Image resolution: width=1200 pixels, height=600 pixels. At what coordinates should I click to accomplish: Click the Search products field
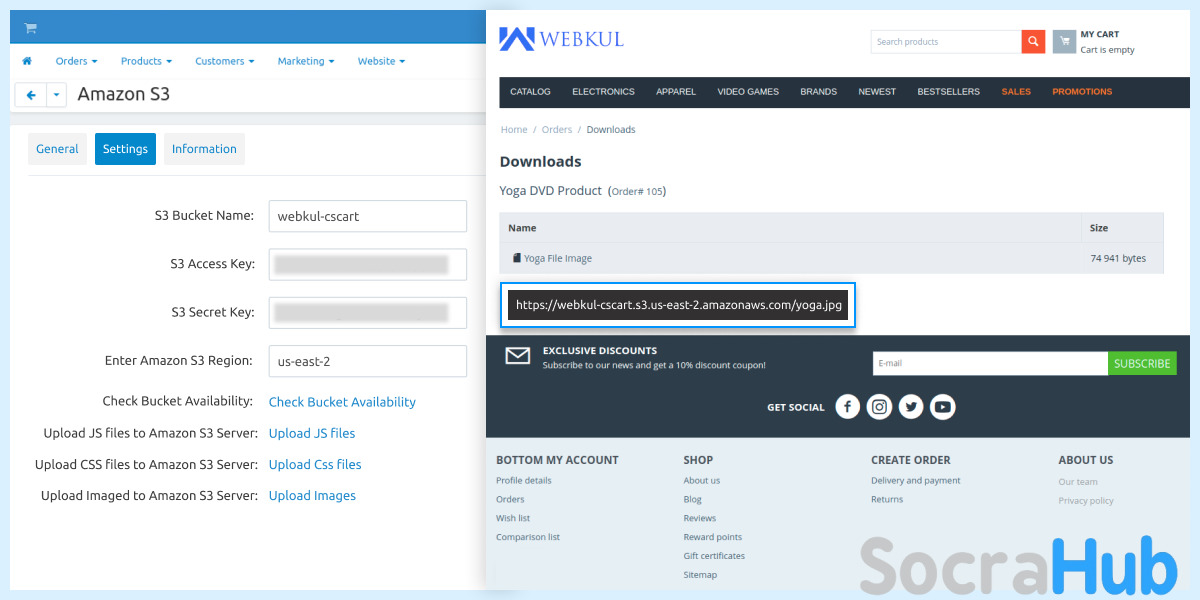(946, 42)
